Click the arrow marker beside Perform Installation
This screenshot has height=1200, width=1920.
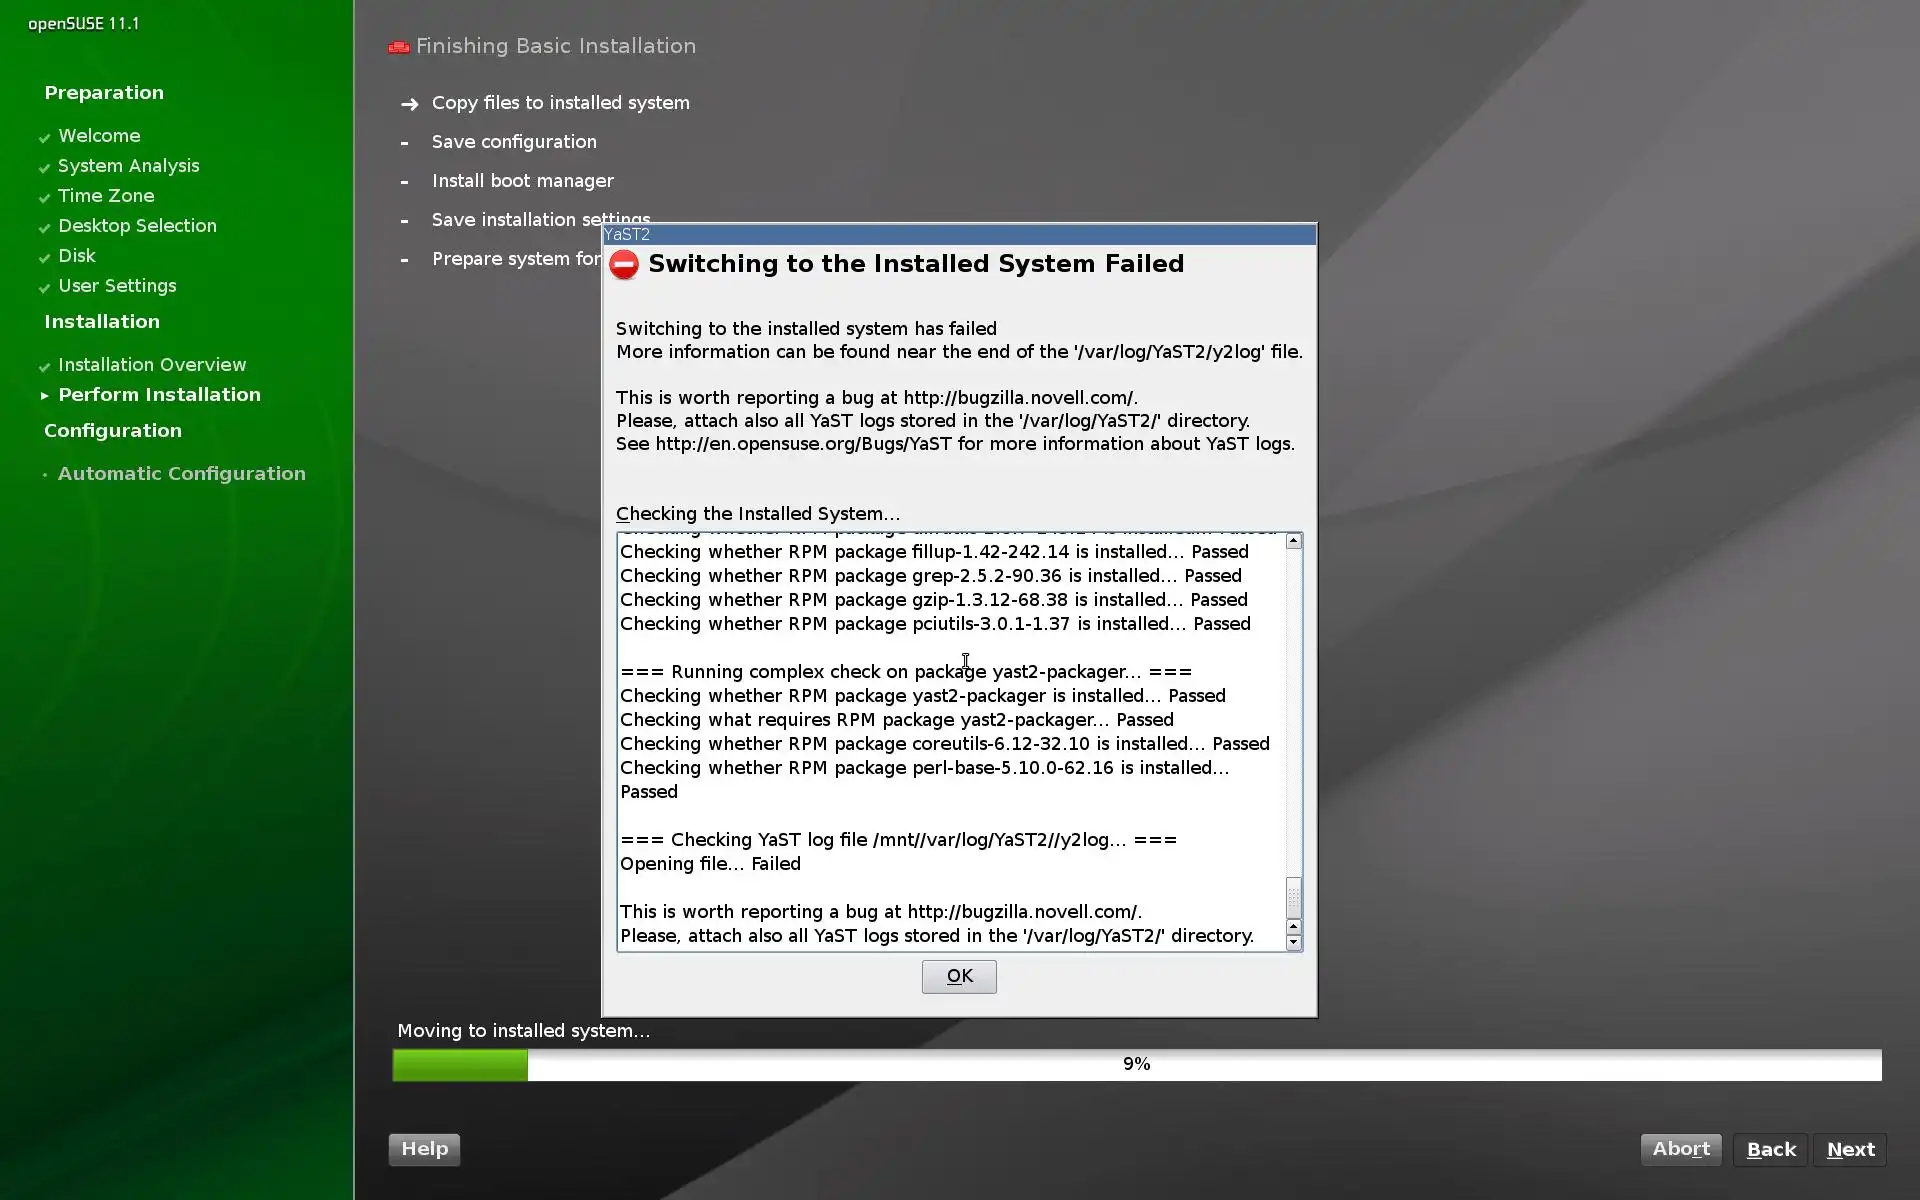tap(44, 396)
